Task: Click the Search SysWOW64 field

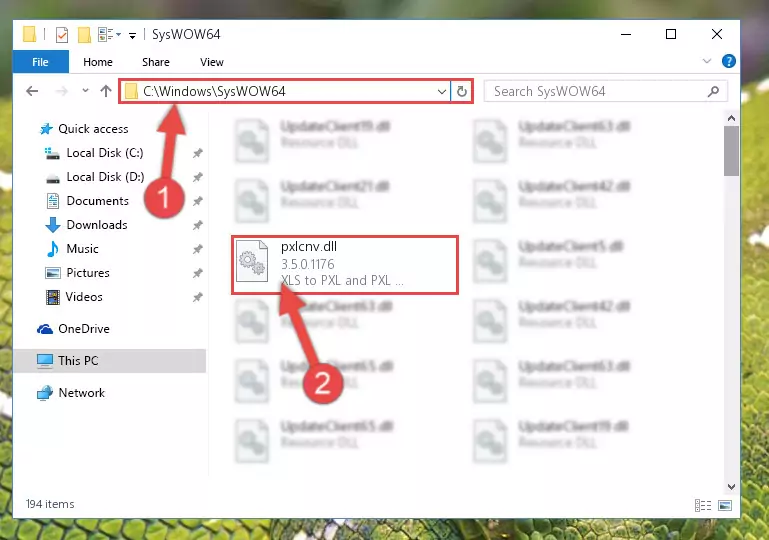Action: pos(605,91)
